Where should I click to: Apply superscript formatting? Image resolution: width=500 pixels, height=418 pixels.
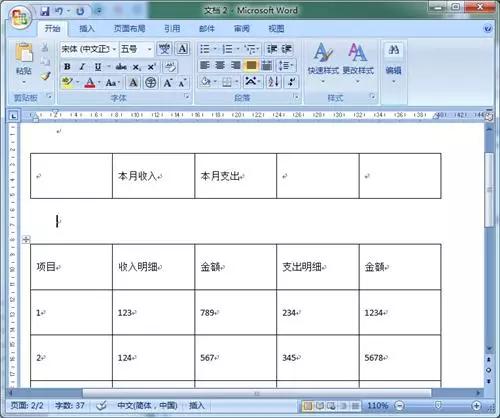152,67
